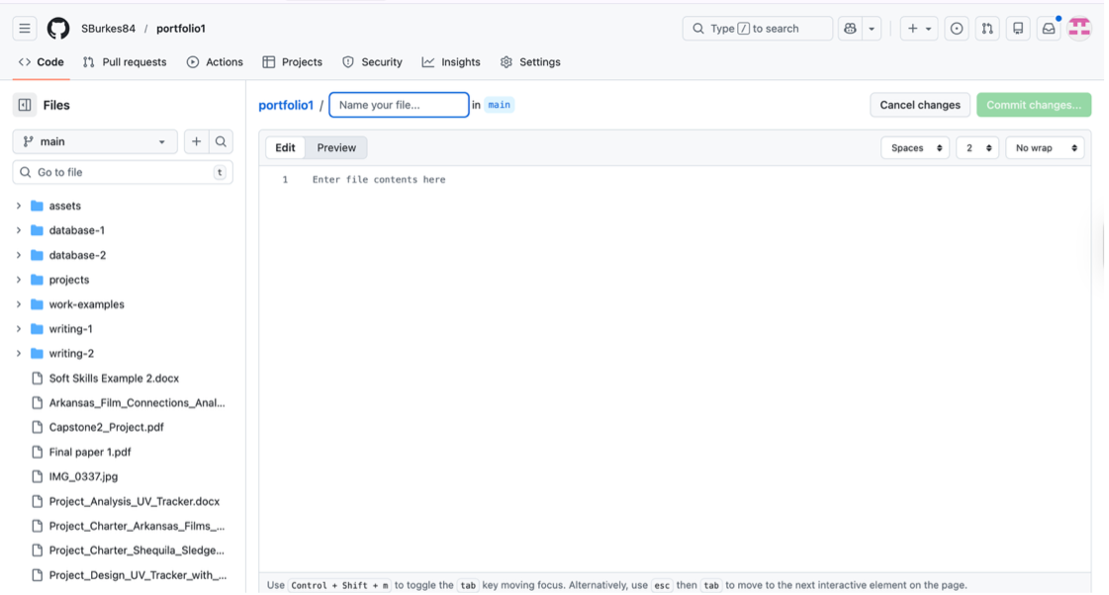
Task: Open the repositories icon in header
Action: pyautogui.click(x=1018, y=28)
